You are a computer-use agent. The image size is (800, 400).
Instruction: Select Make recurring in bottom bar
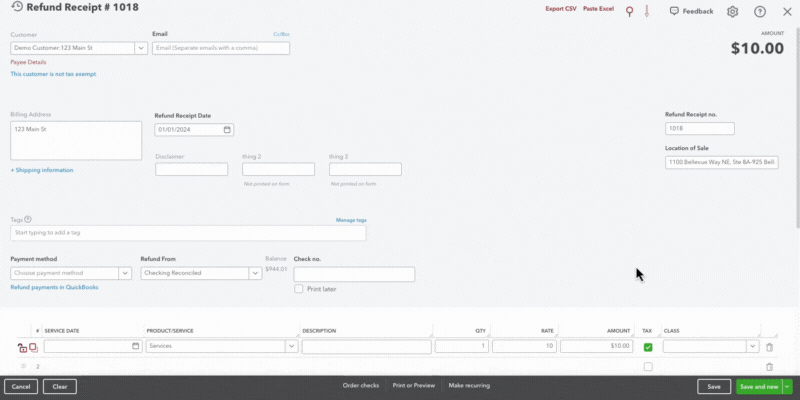[469, 386]
